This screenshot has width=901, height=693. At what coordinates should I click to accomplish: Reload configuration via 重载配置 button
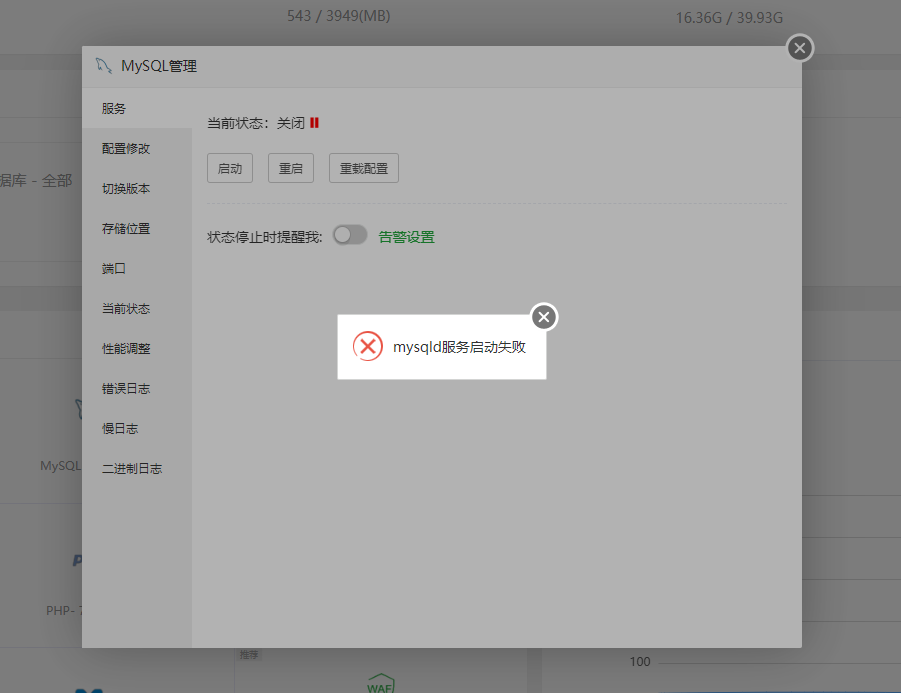[364, 168]
